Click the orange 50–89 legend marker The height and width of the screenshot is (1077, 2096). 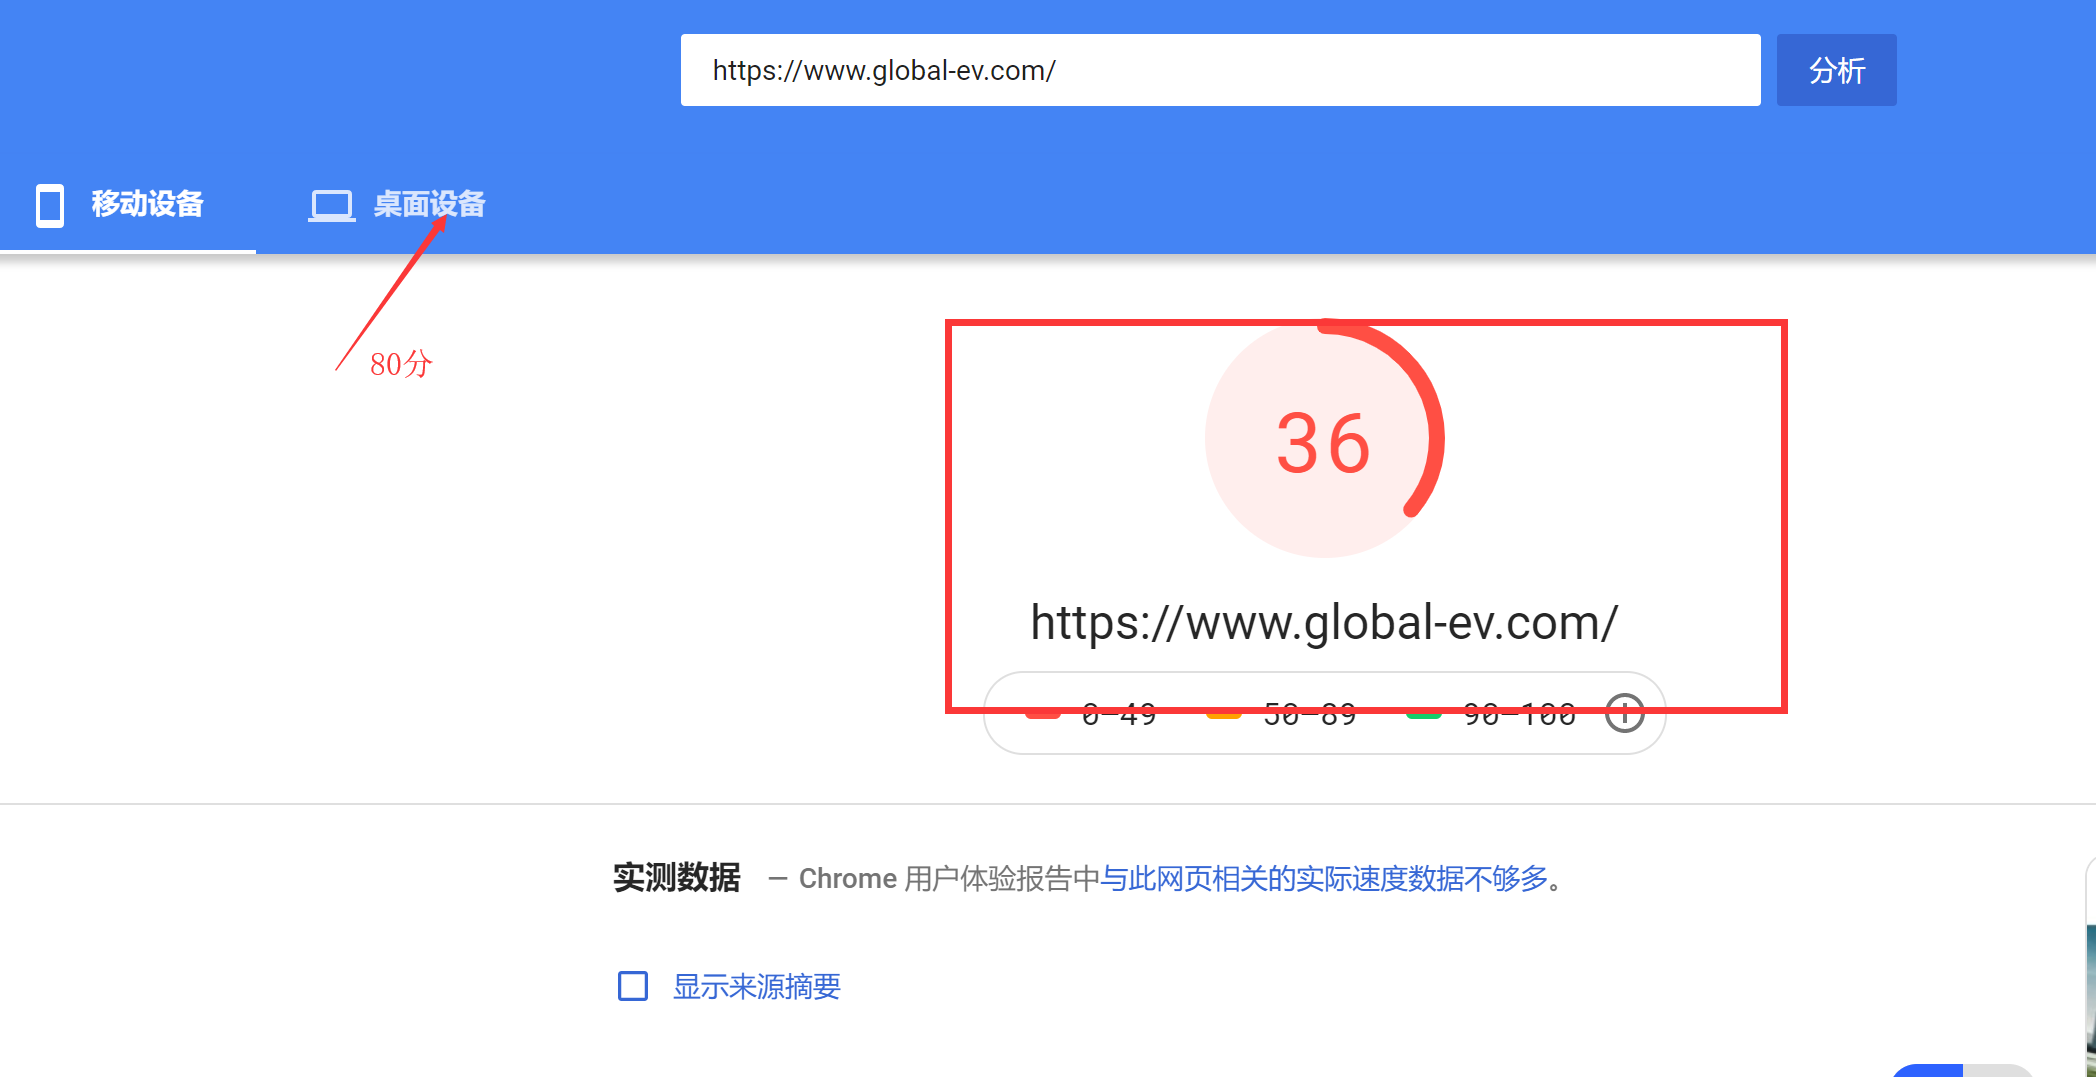1223,714
